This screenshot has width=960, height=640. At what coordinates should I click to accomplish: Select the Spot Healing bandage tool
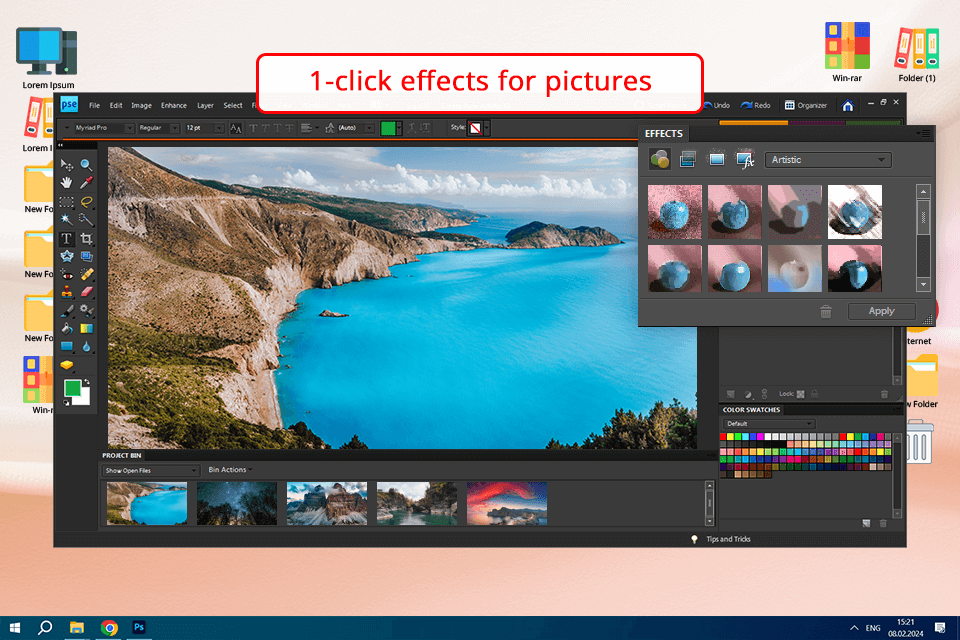(x=86, y=274)
